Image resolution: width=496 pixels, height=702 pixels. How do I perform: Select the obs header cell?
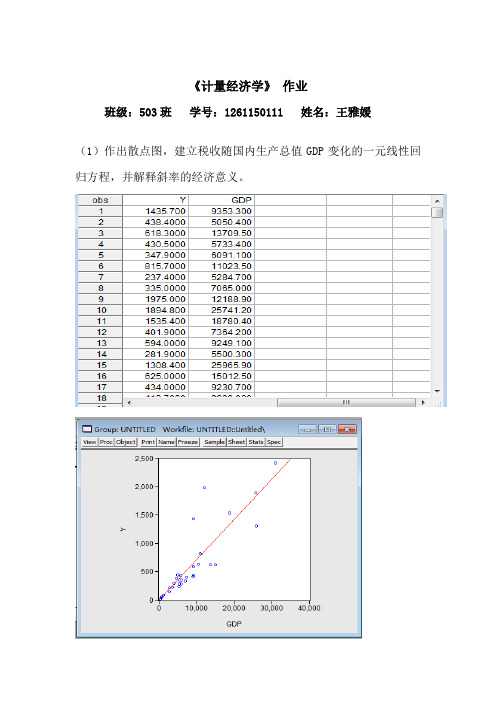tap(100, 200)
